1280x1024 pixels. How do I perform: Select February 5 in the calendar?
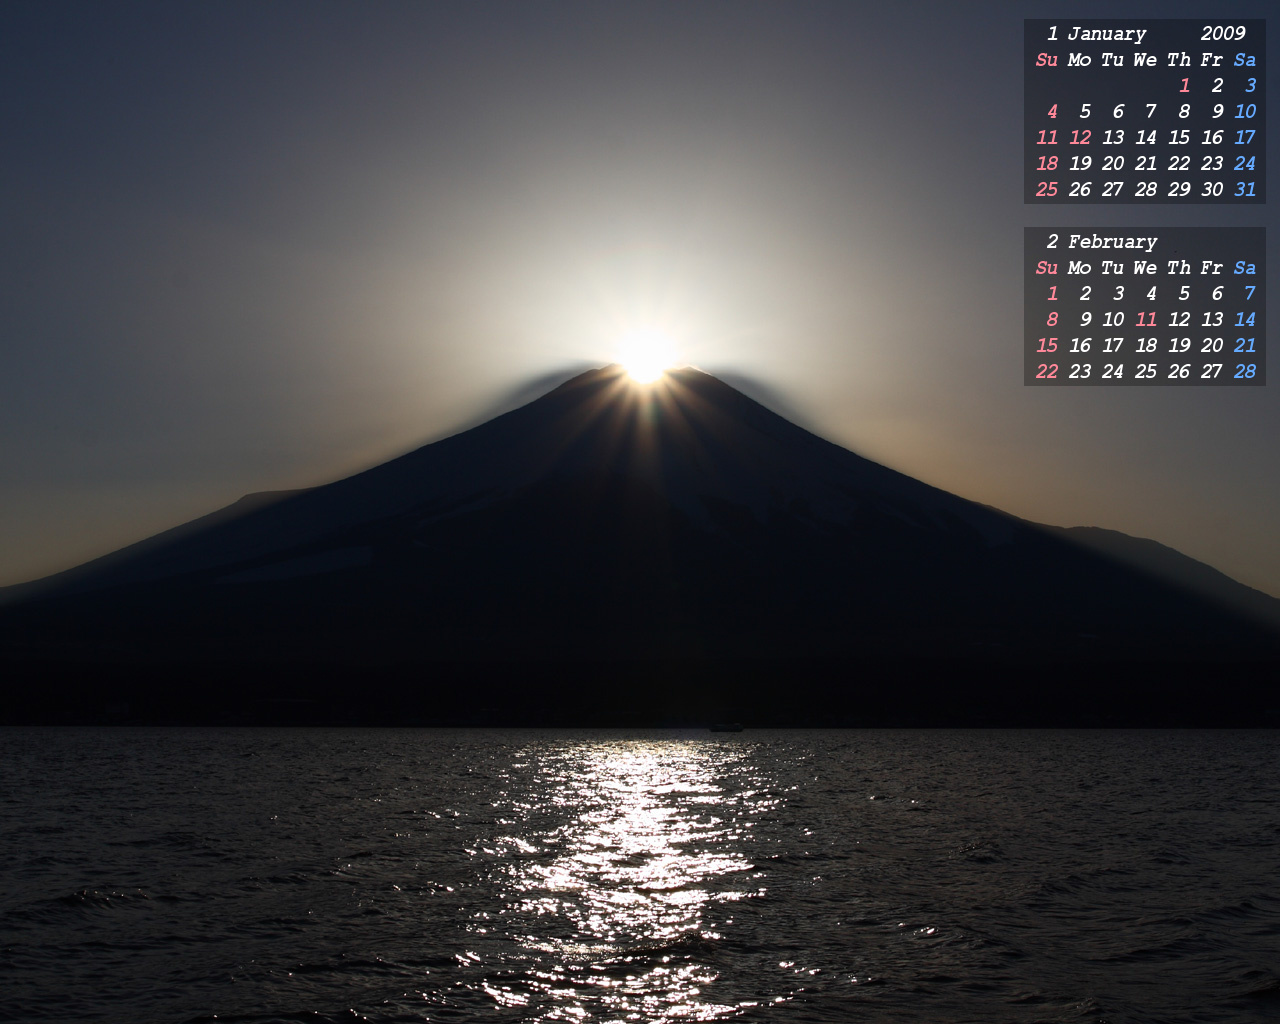coord(1184,294)
